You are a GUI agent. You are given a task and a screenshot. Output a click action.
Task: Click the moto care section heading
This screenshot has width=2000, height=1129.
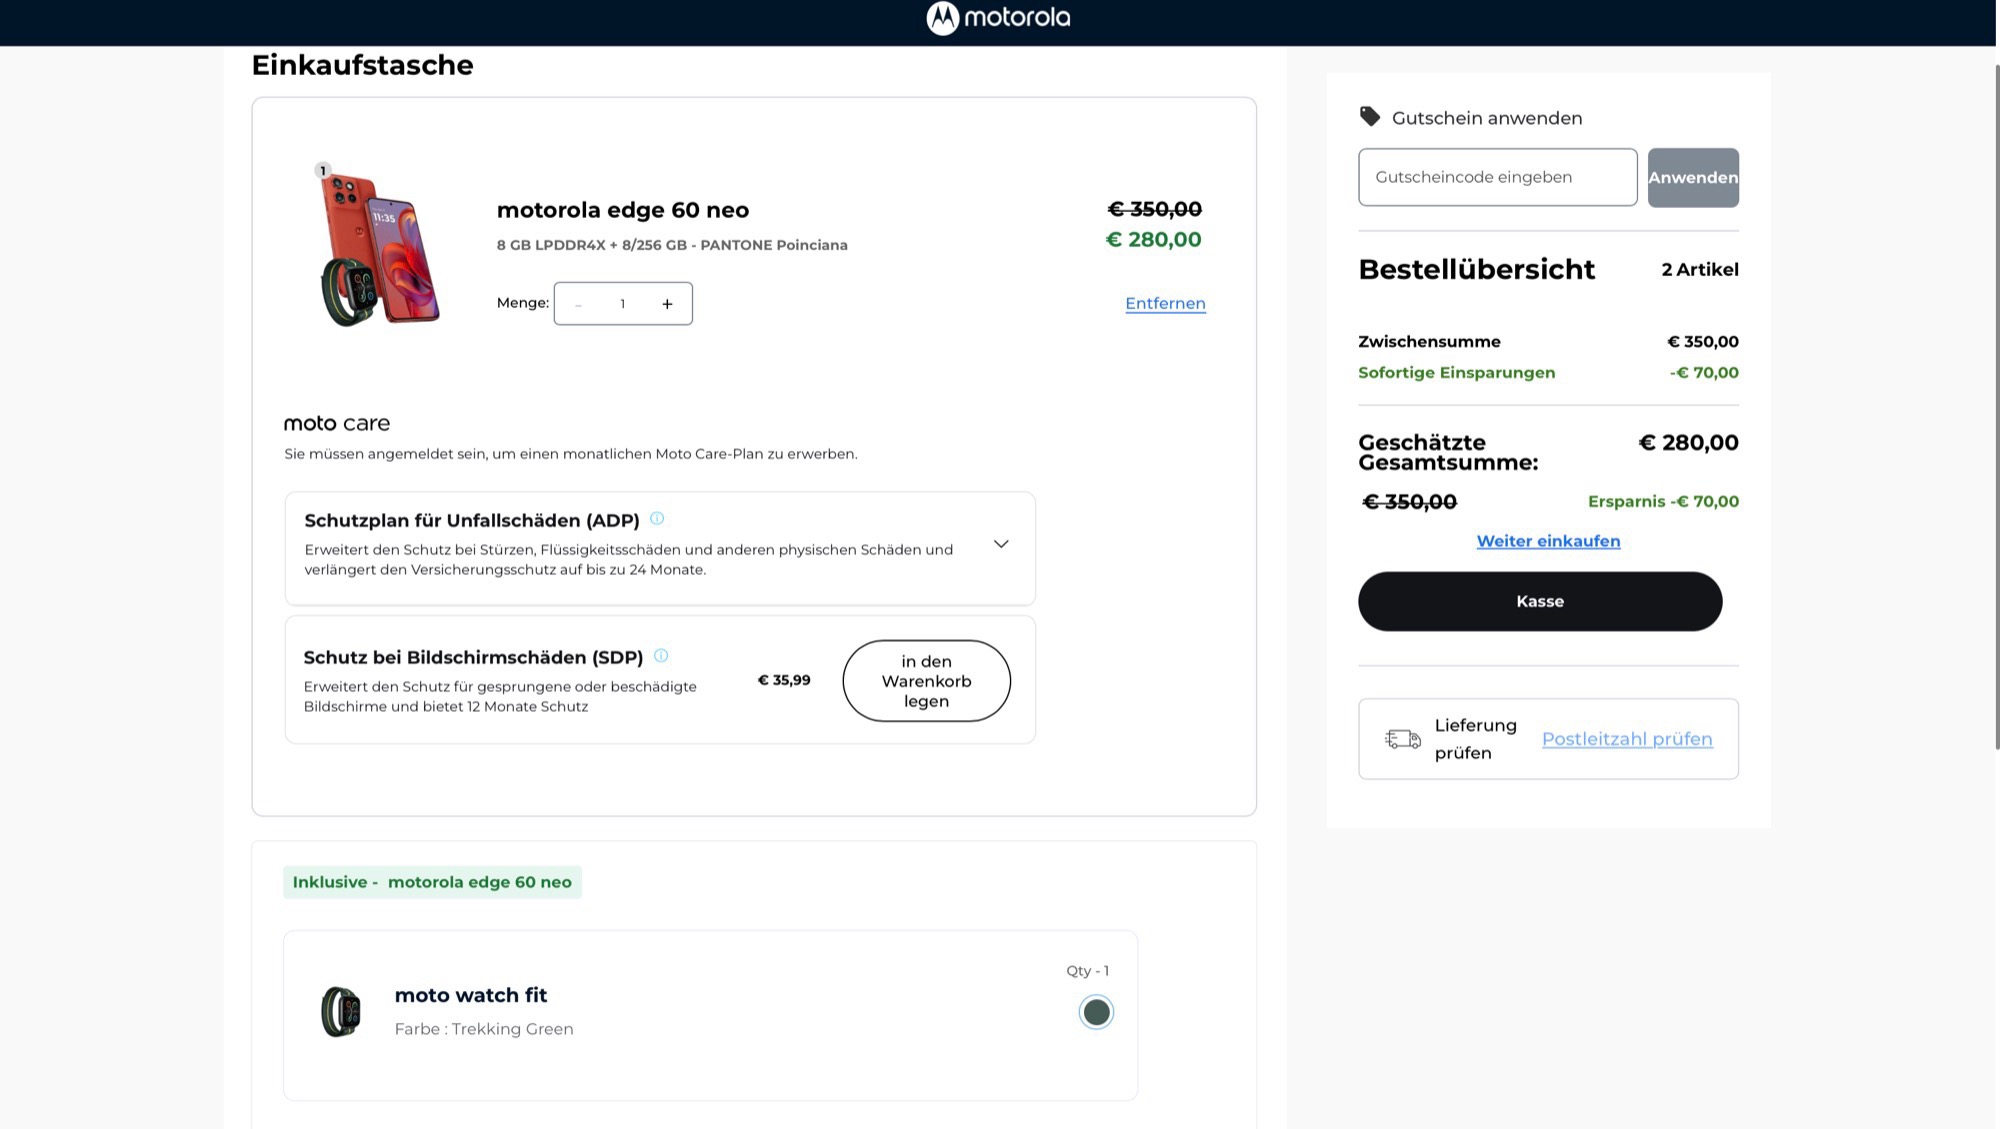337,423
